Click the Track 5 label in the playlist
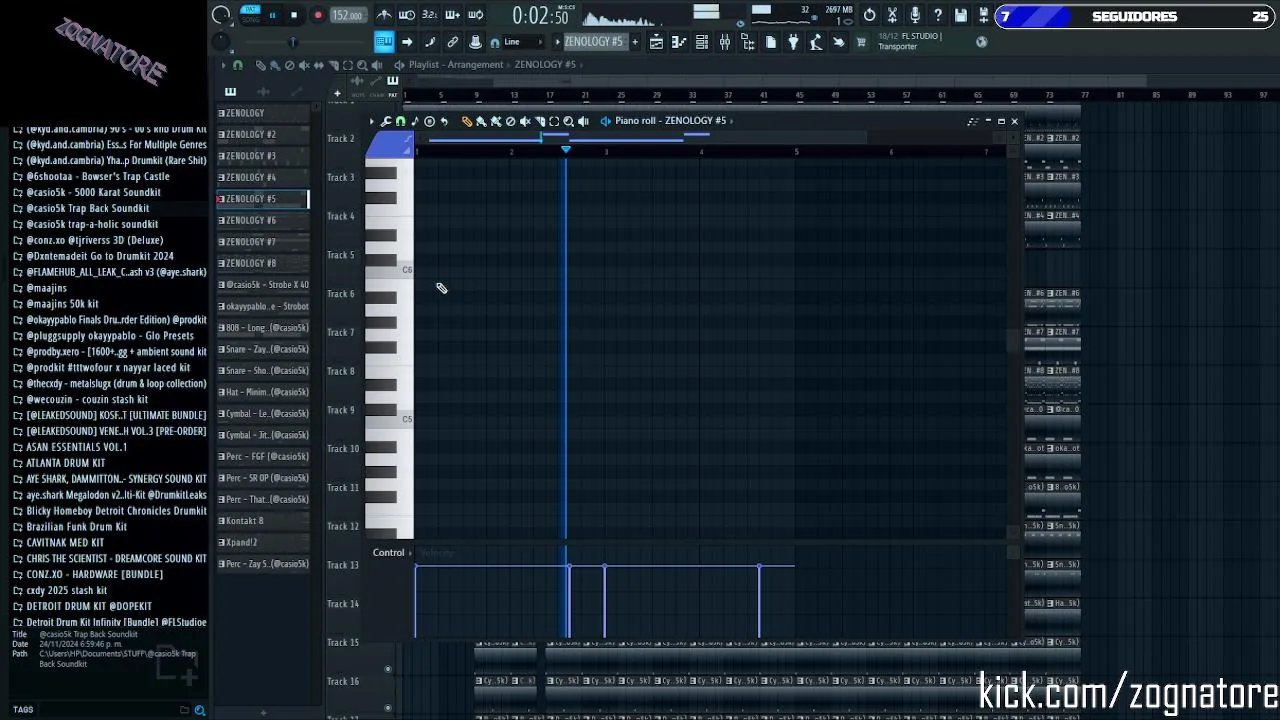The width and height of the screenshot is (1280, 720). coord(341,255)
